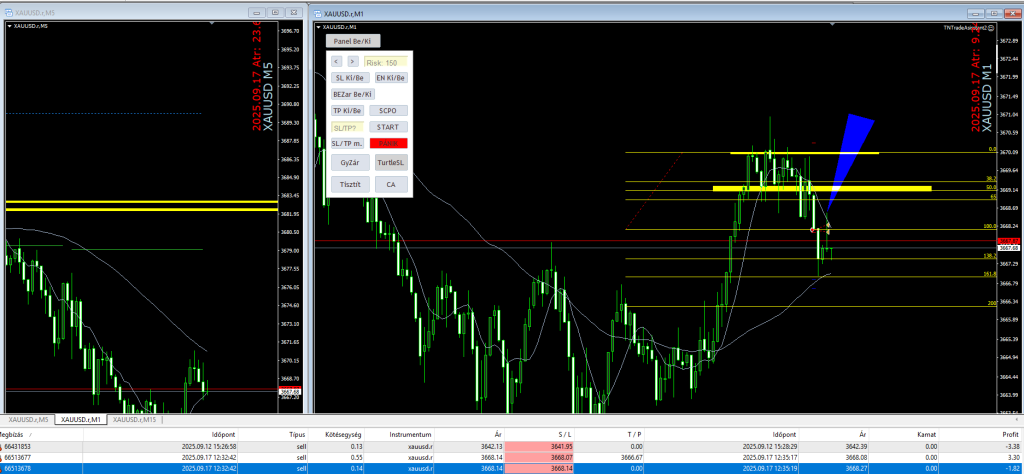This screenshot has height=474, width=1024.
Task: Toggle SL Ki/Be button
Action: (x=350, y=77)
